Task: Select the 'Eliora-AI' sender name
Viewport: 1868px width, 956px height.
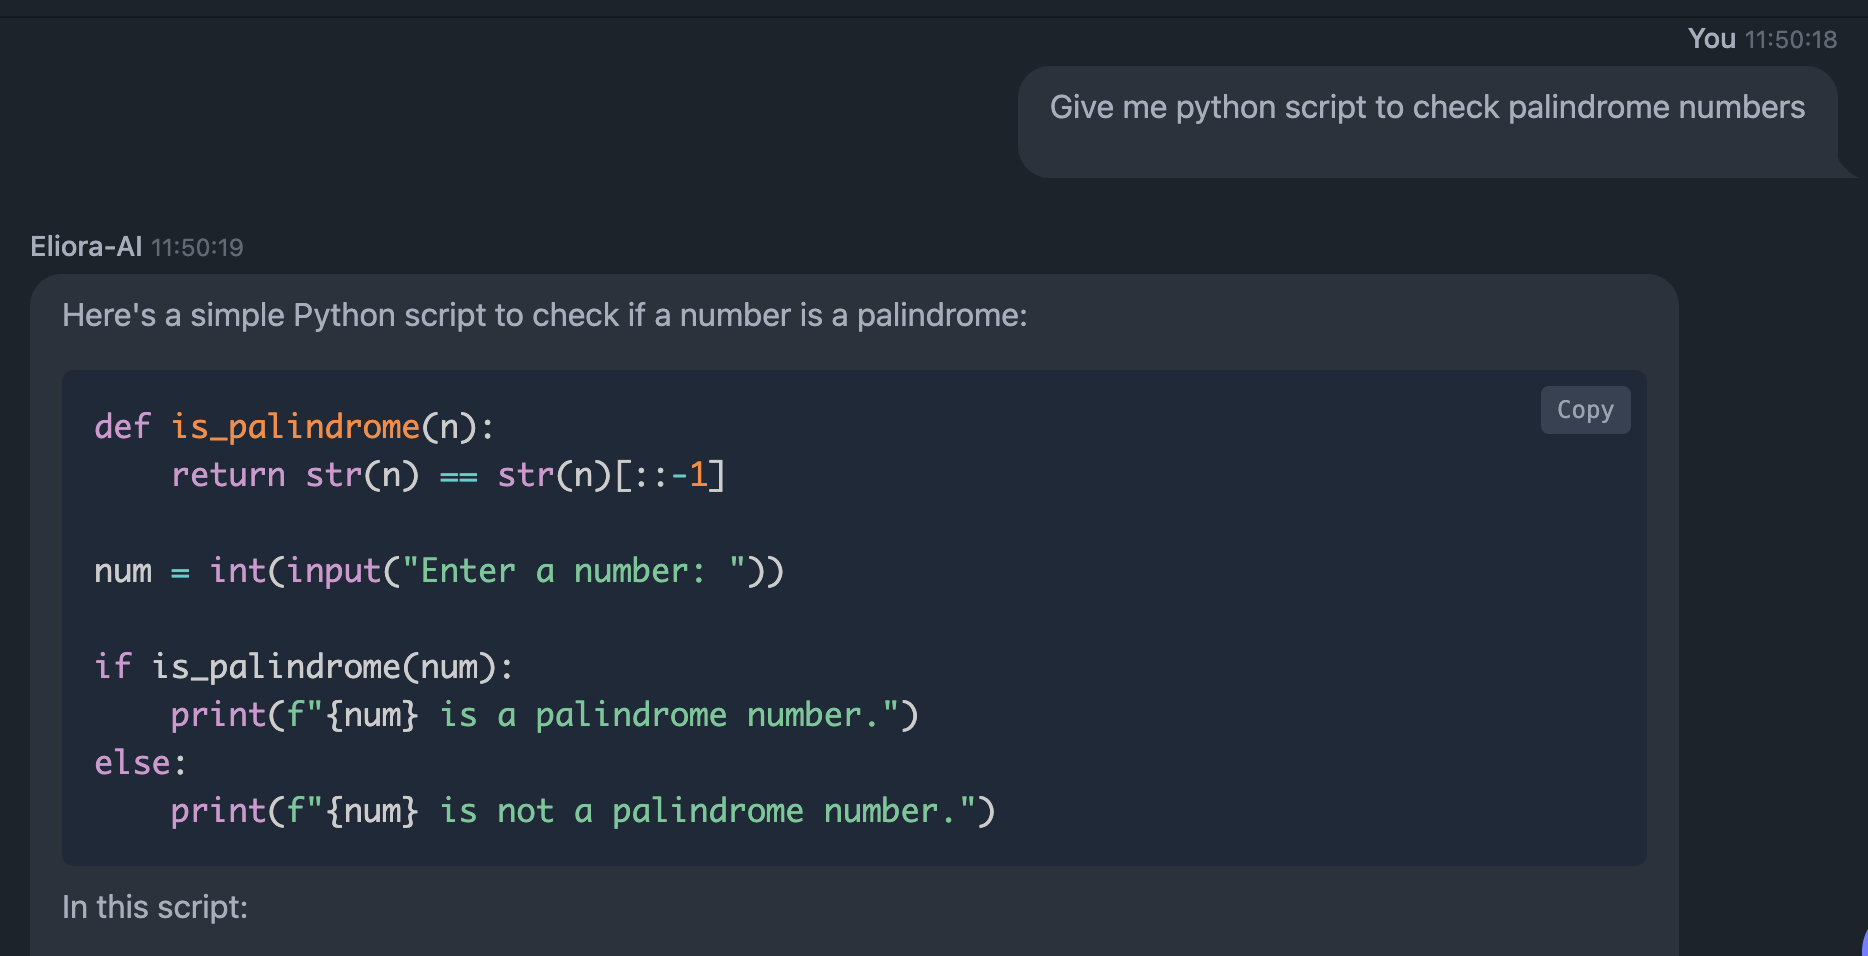Action: [x=86, y=247]
